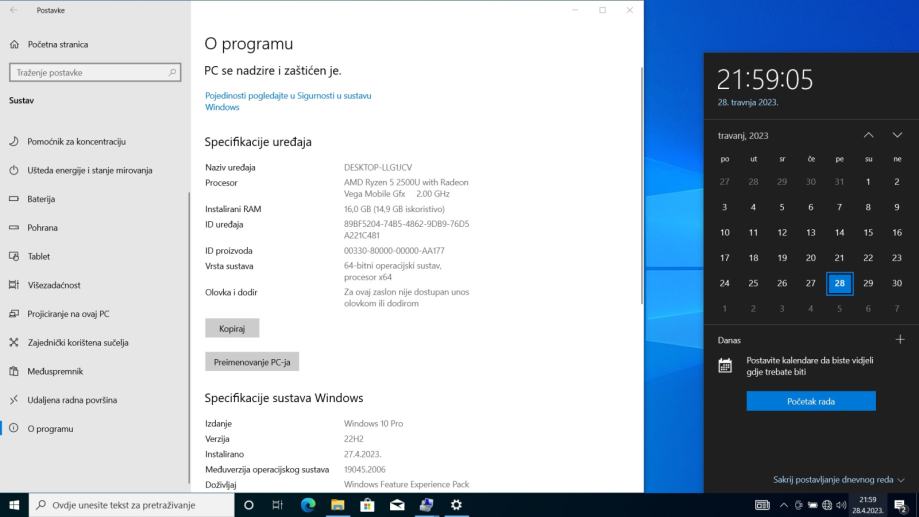Select Pohrana in the sidebar
The height and width of the screenshot is (517, 919).
coord(42,228)
